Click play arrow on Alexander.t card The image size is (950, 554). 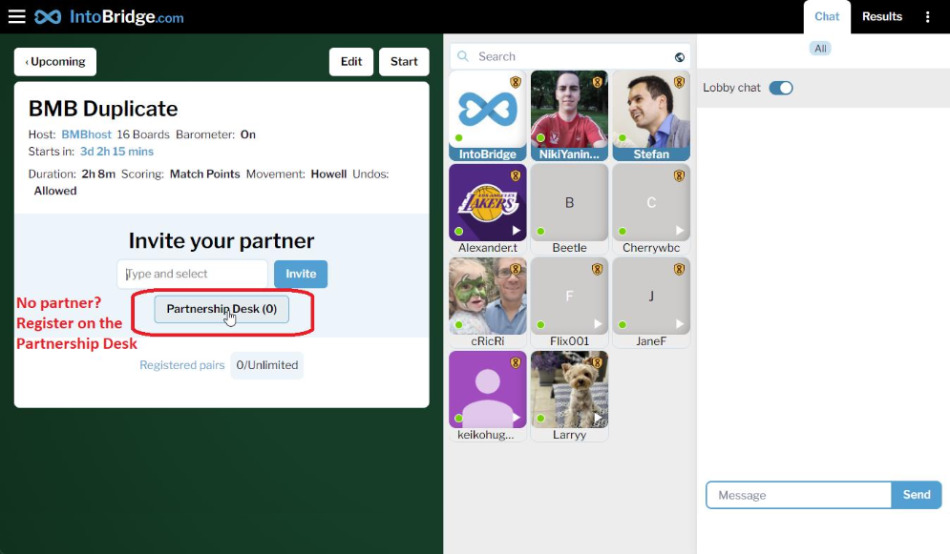click(517, 231)
